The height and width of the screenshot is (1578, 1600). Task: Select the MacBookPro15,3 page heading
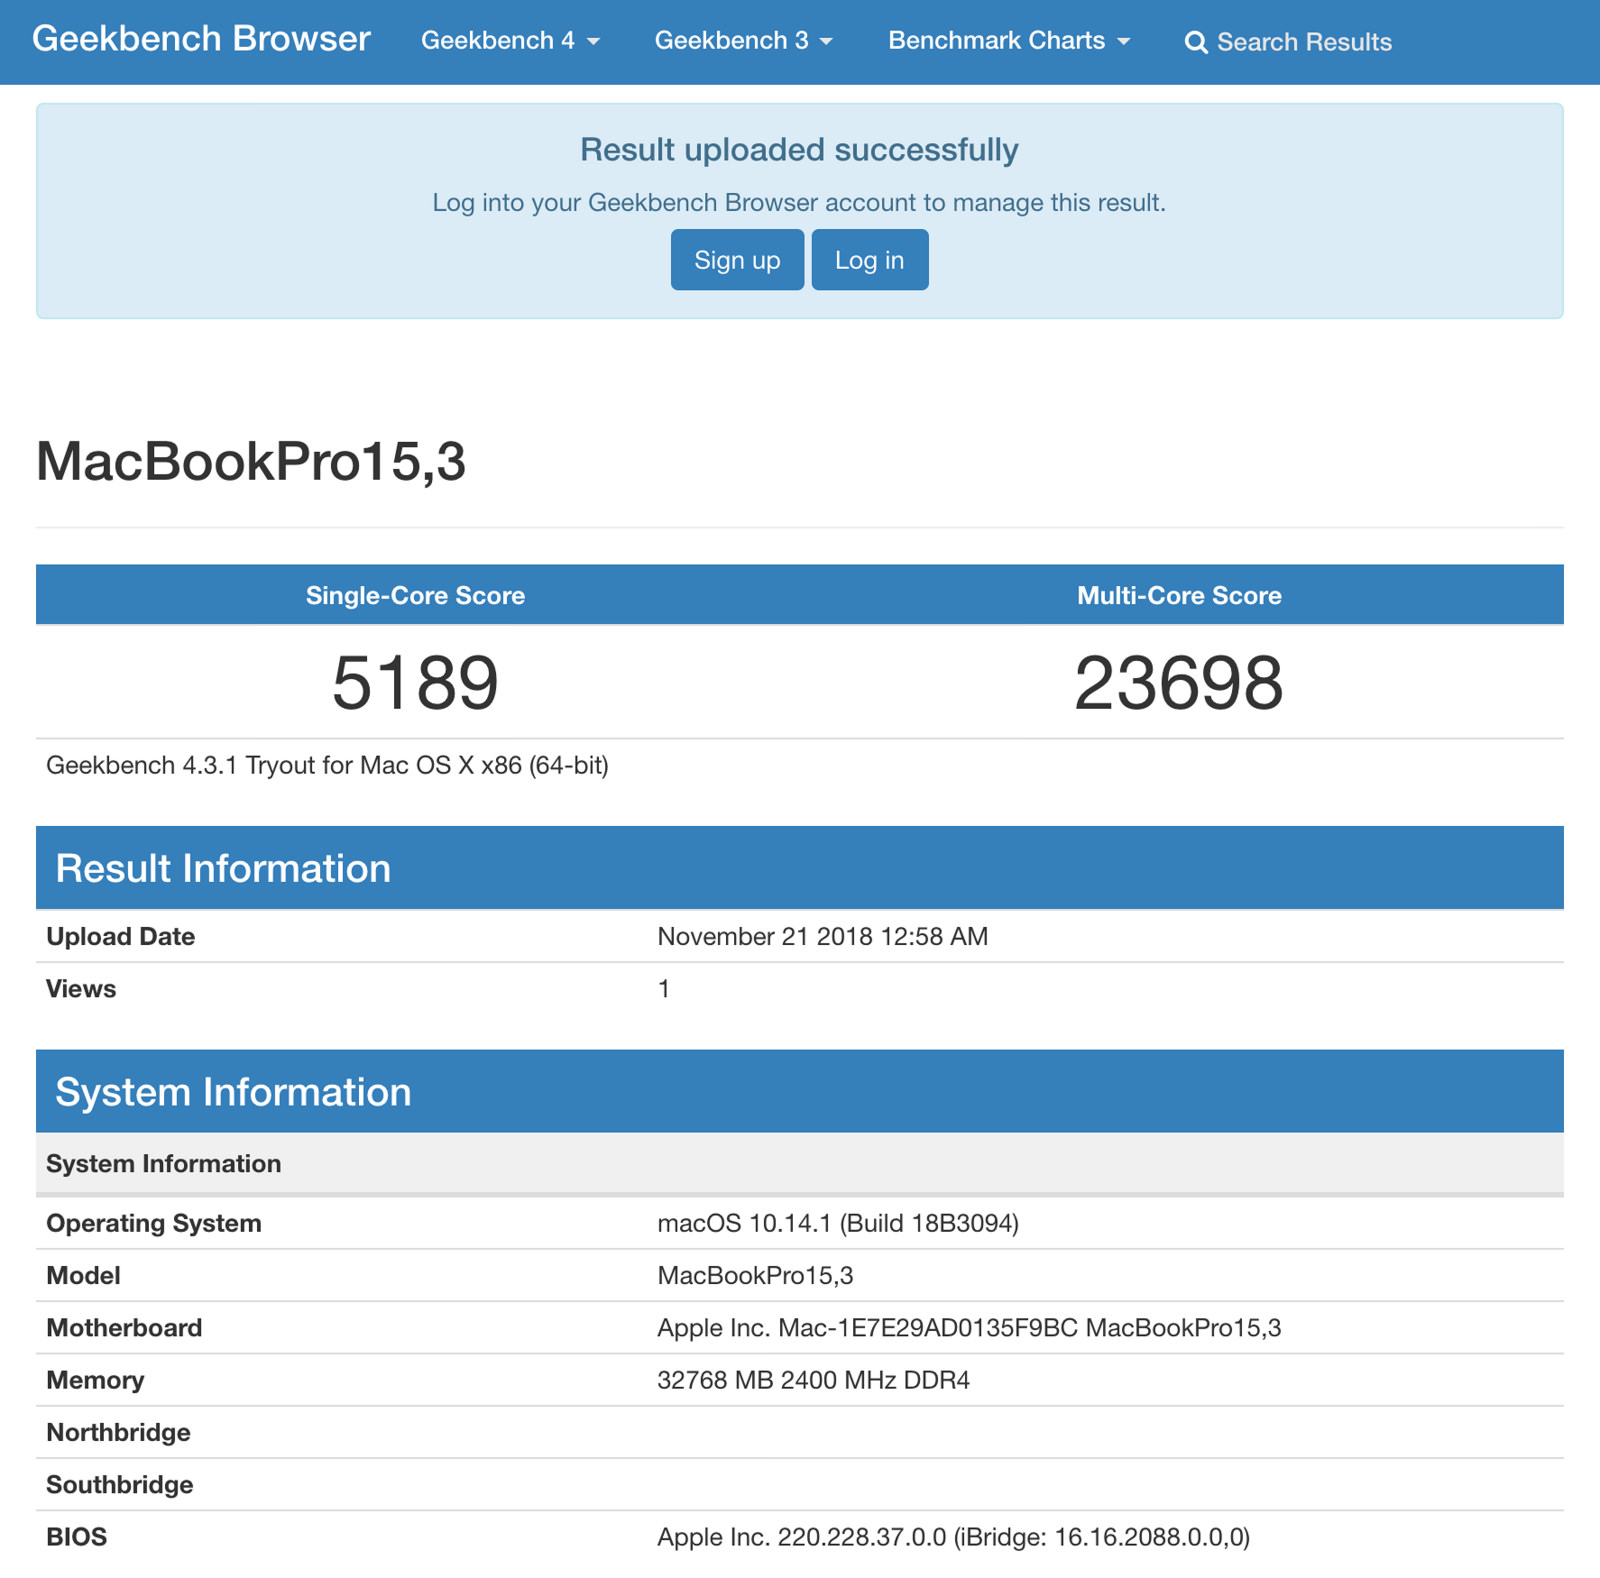tap(251, 461)
